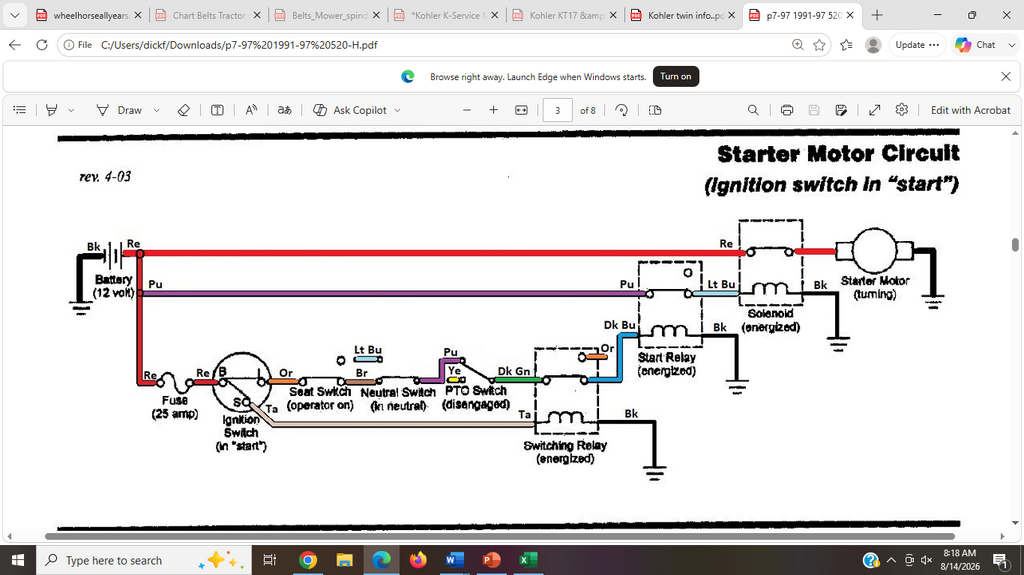Click the horizontal scrollbar thumb

(499, 536)
